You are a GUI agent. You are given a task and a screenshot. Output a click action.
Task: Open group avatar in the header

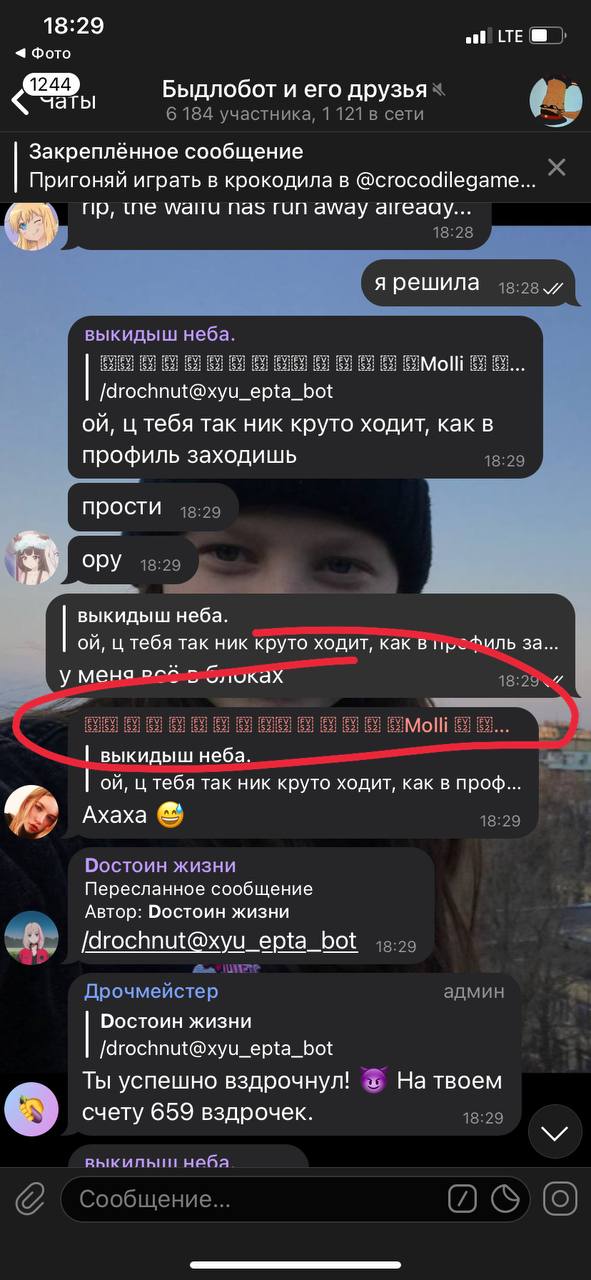coord(555,100)
